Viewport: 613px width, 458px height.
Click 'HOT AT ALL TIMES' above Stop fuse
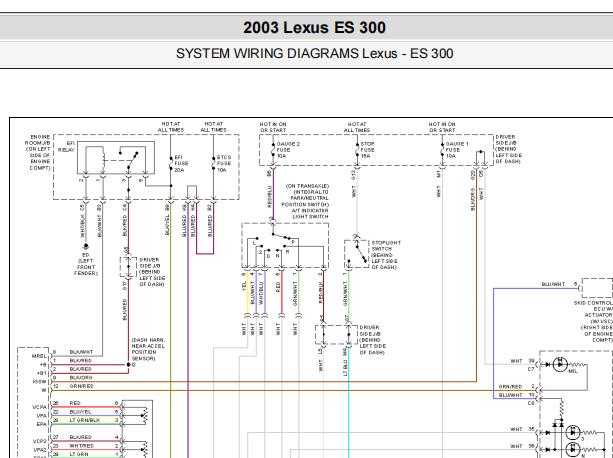[357, 127]
